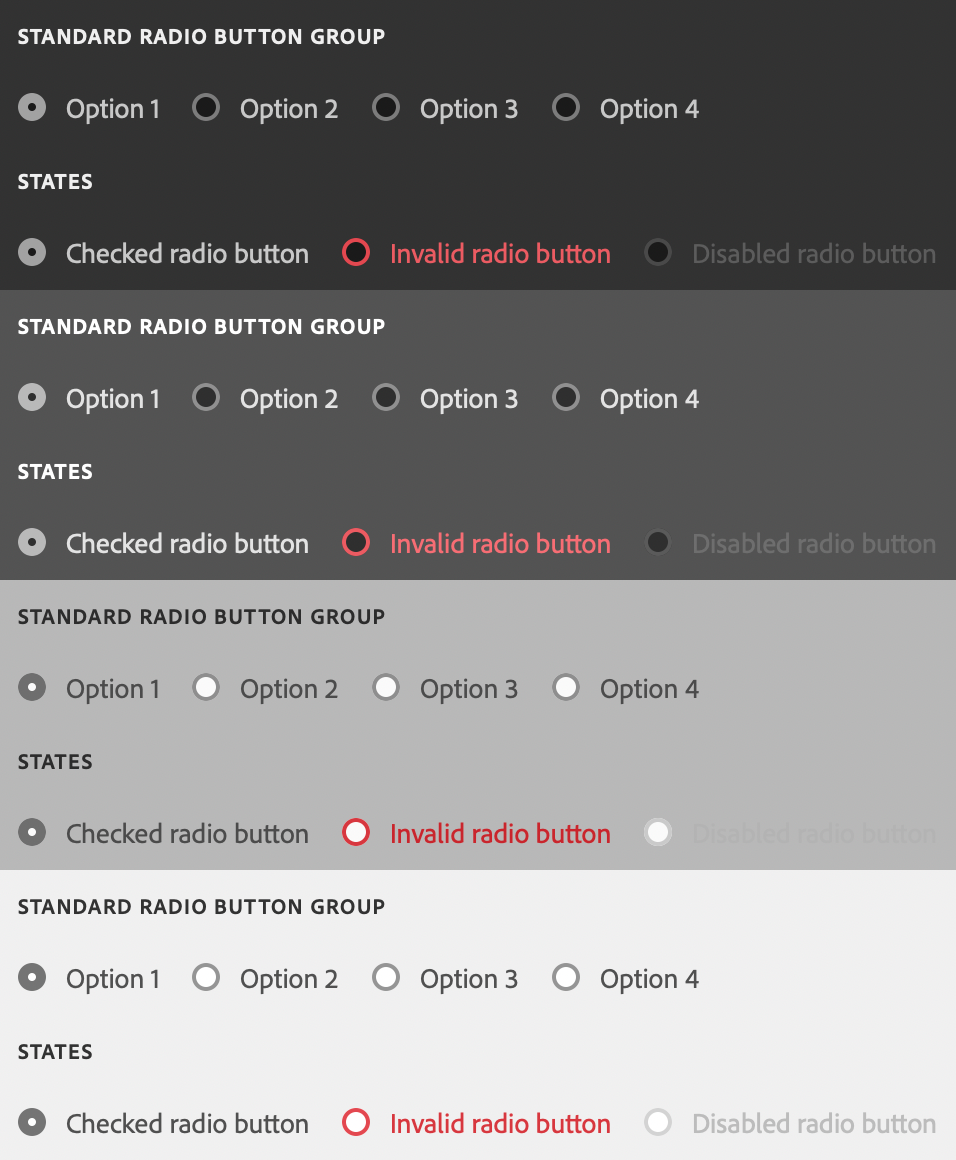The image size is (956, 1160).
Task: Select Option 4 in the light theme group
Action: pyautogui.click(x=566, y=978)
